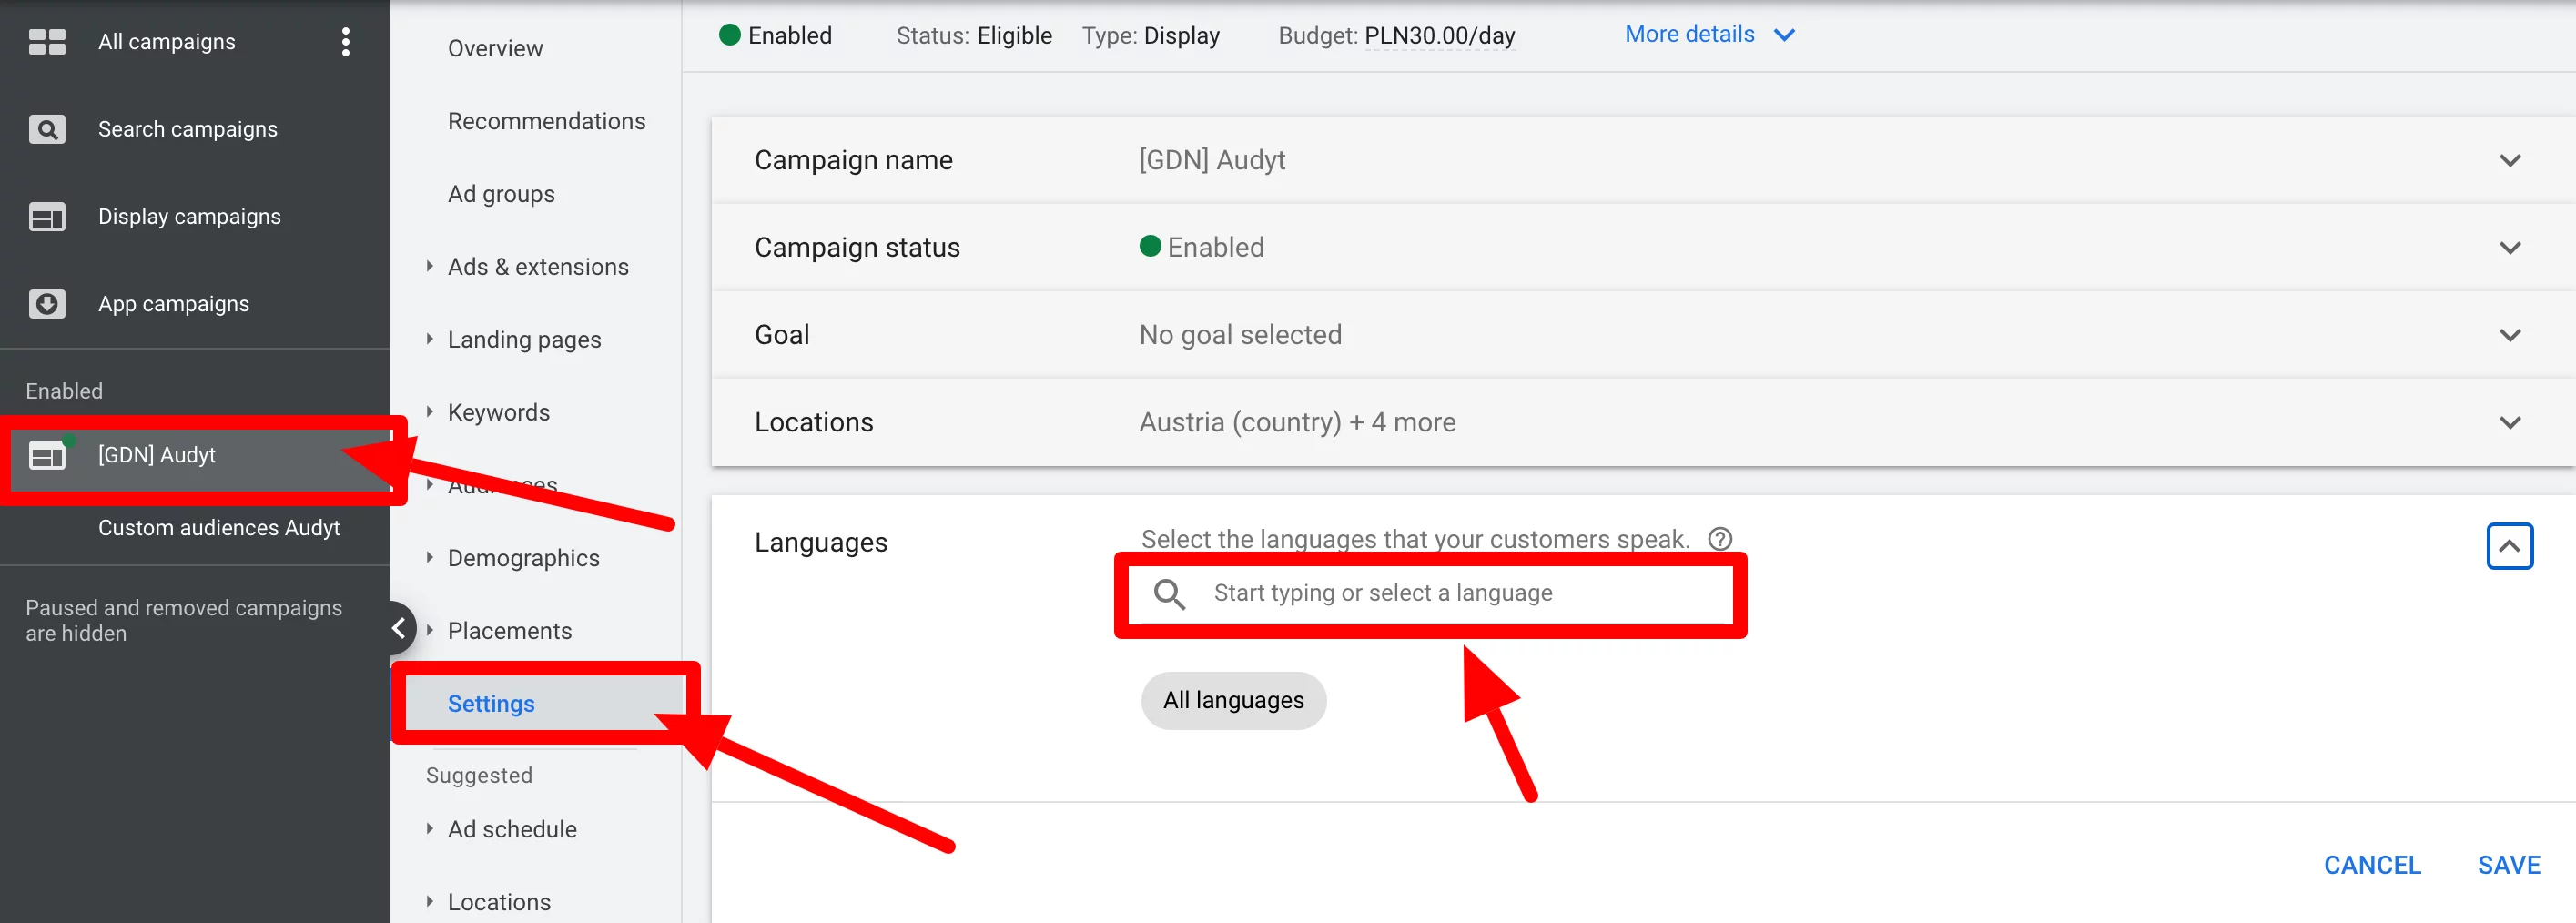Click Type: Display text
This screenshot has height=923, width=2576.
point(1150,36)
